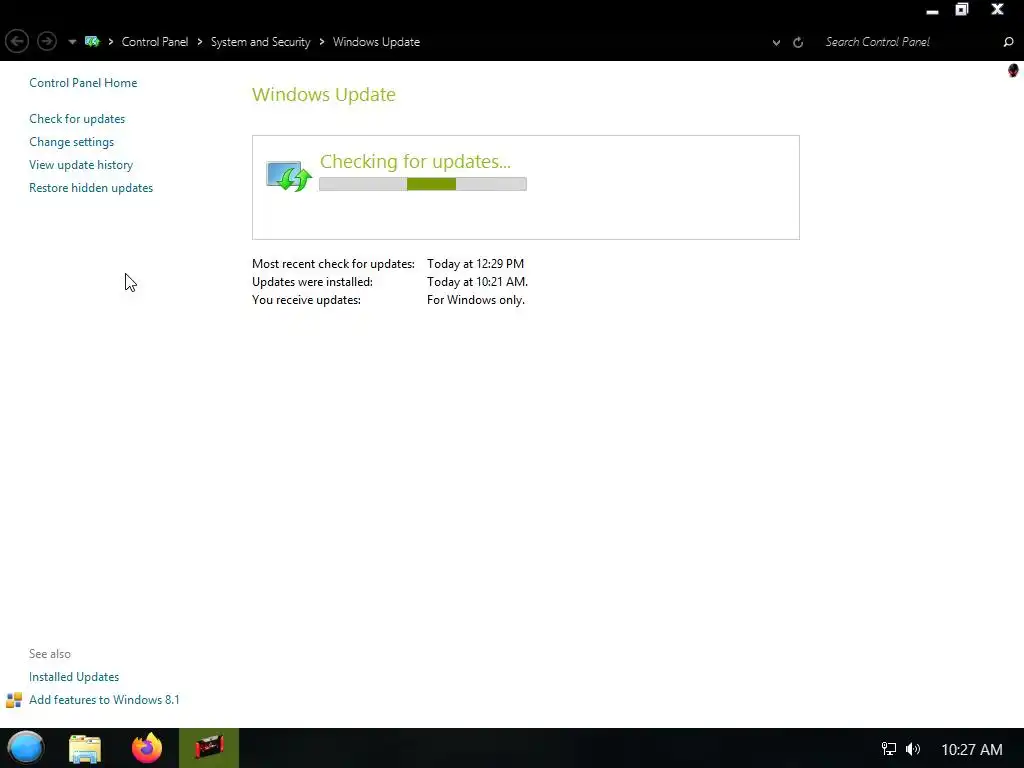Image resolution: width=1024 pixels, height=768 pixels.
Task: Click 'Today at 12:29 PM' value
Action: click(x=475, y=264)
